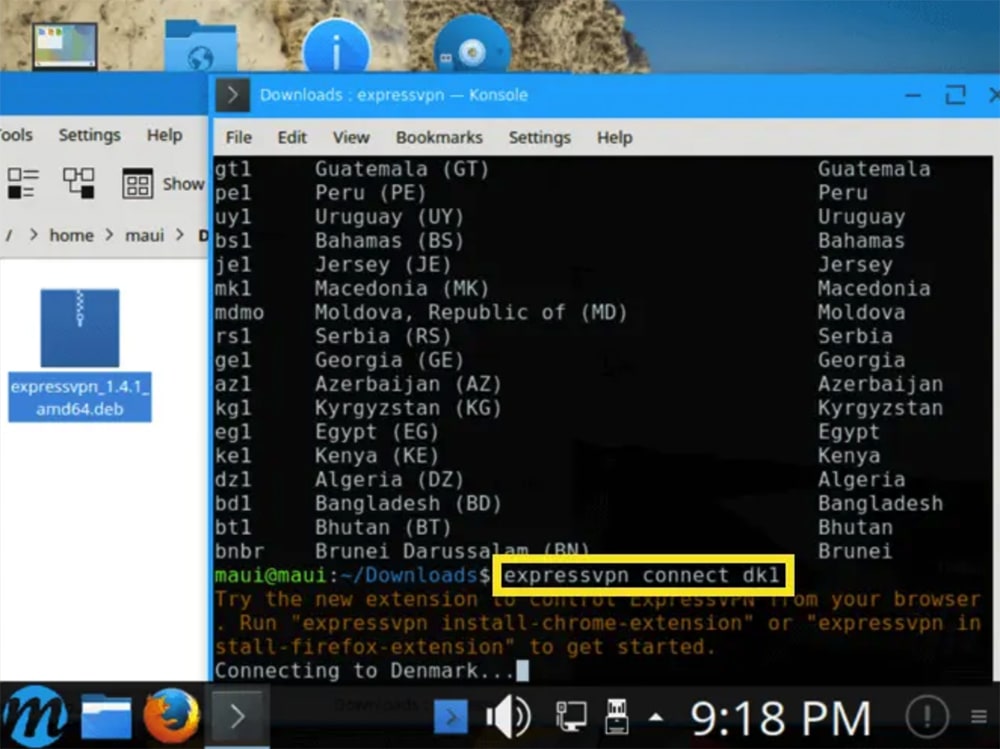Click 'Bhutan (BT)' terminal line

tap(383, 528)
